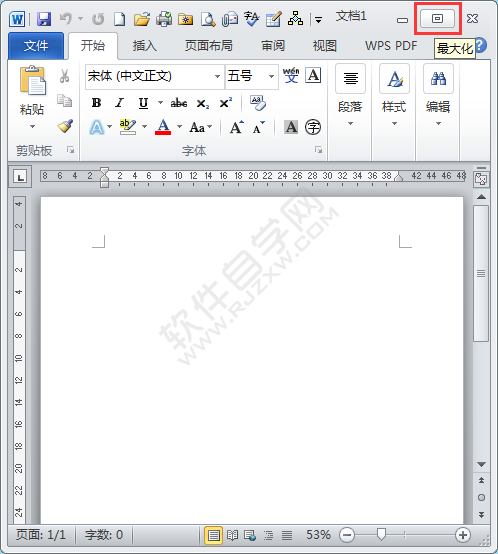
Task: Open the 文件 tab
Action: pyautogui.click(x=36, y=46)
